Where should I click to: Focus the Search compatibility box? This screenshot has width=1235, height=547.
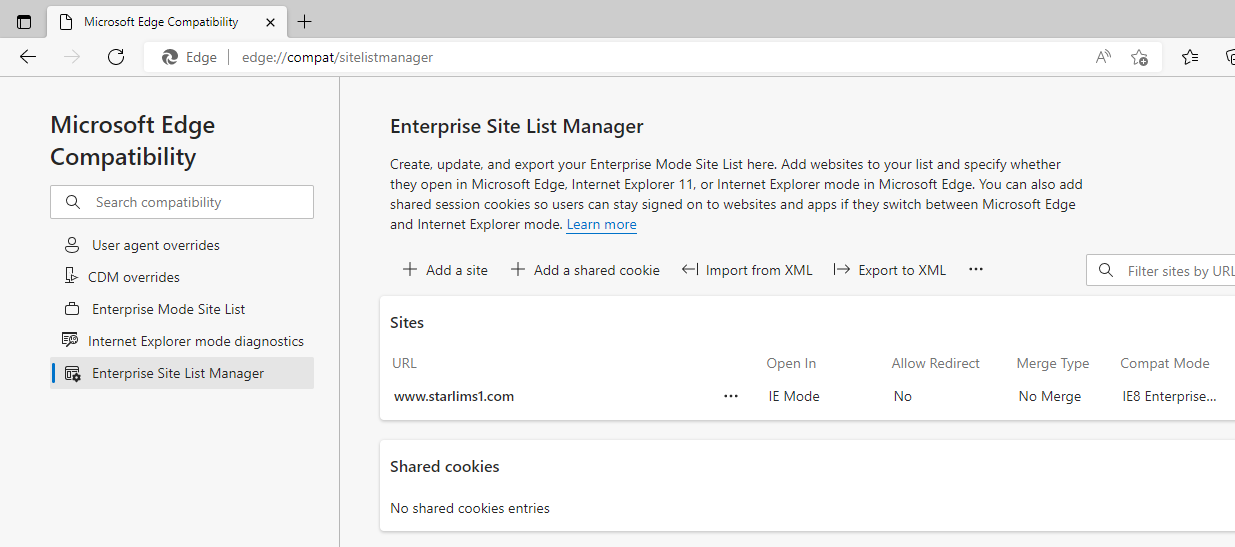pyautogui.click(x=182, y=202)
